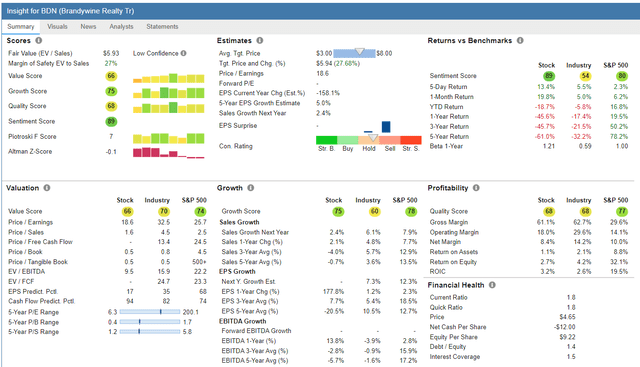Click the Valuation section info icon
This screenshot has width=640, height=367.
[x=47, y=188]
